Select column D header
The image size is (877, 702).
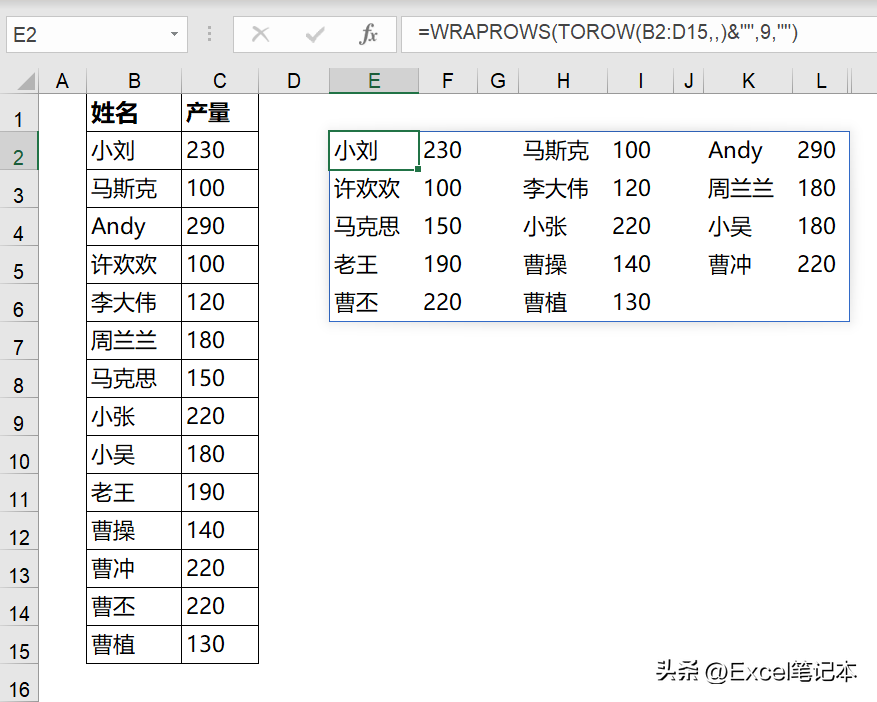(x=294, y=81)
